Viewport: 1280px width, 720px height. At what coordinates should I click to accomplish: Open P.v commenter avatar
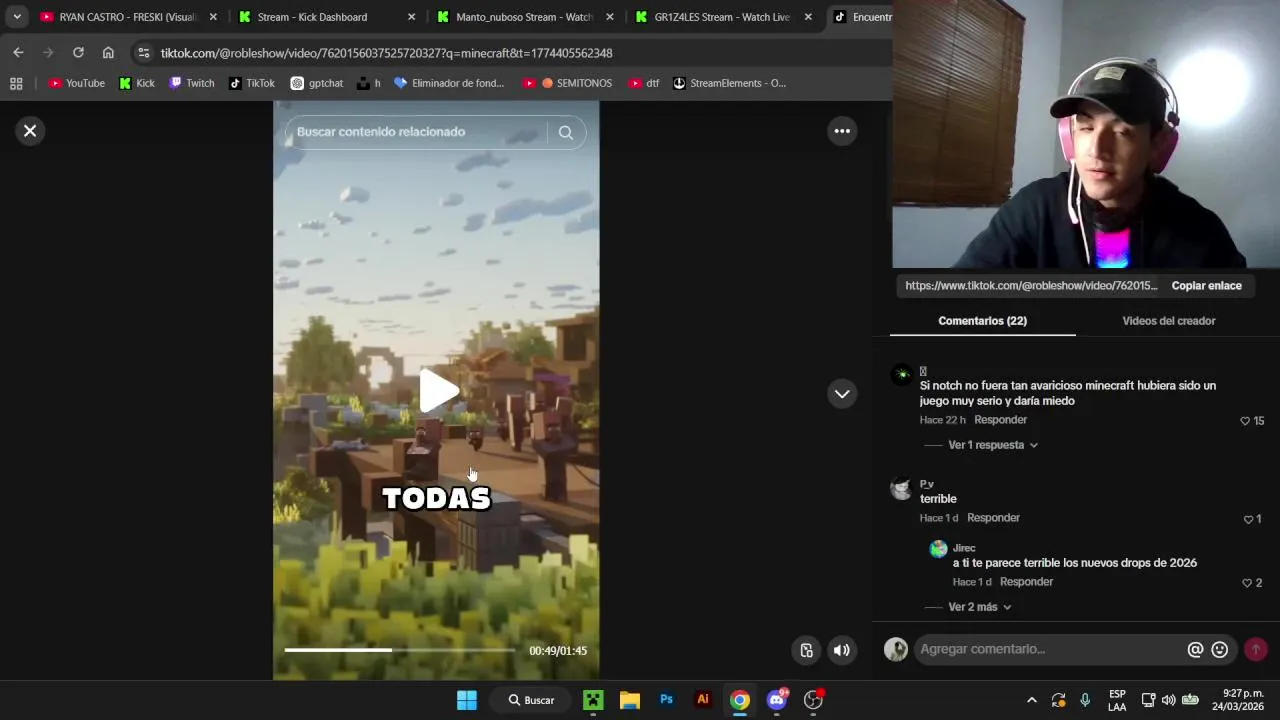901,488
